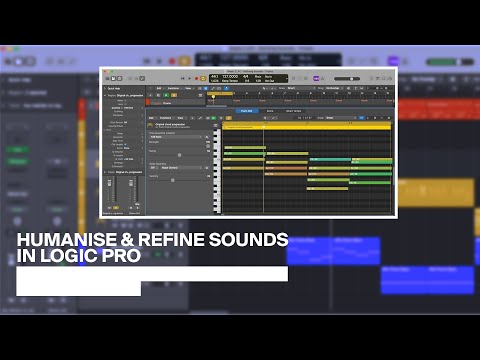Toggle the green MIDI Out button in Piano Roll
Viewport: 480px width, 360px height.
(214, 118)
